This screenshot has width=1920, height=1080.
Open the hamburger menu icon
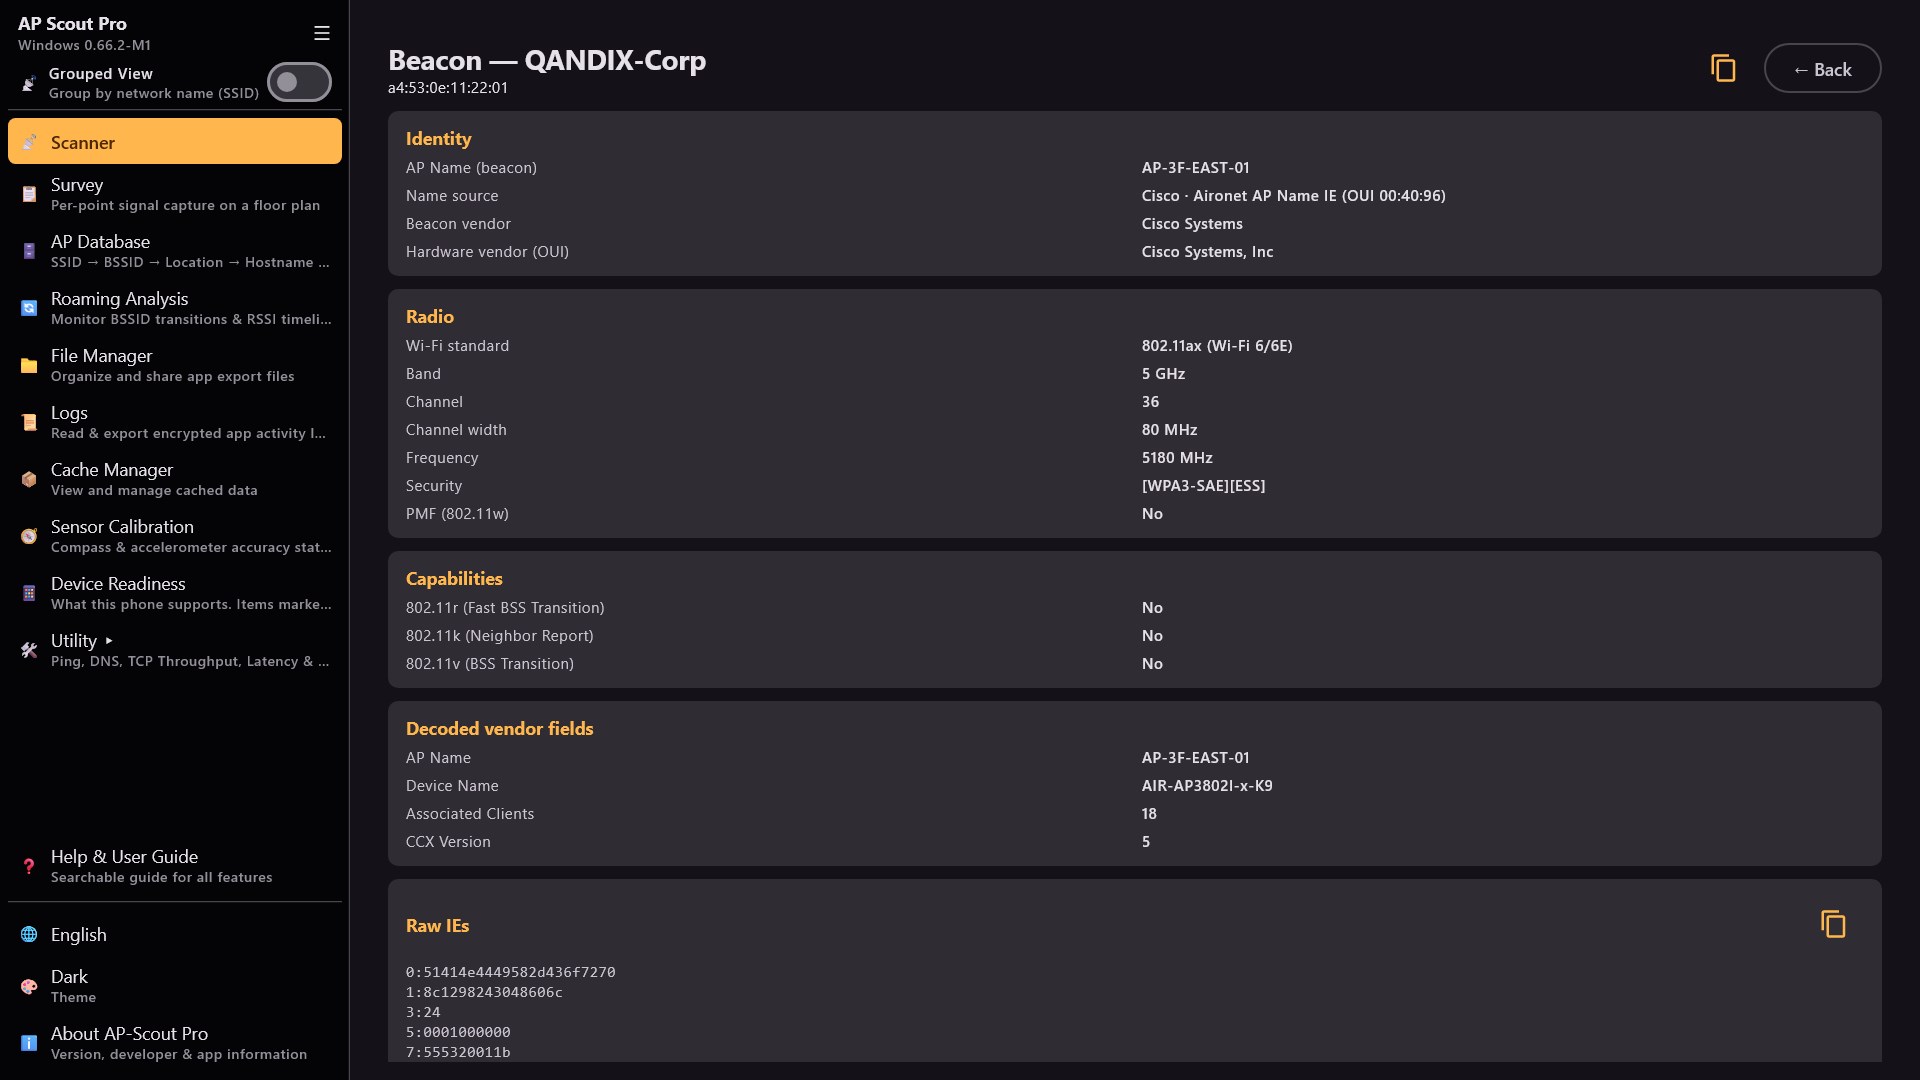(x=322, y=33)
